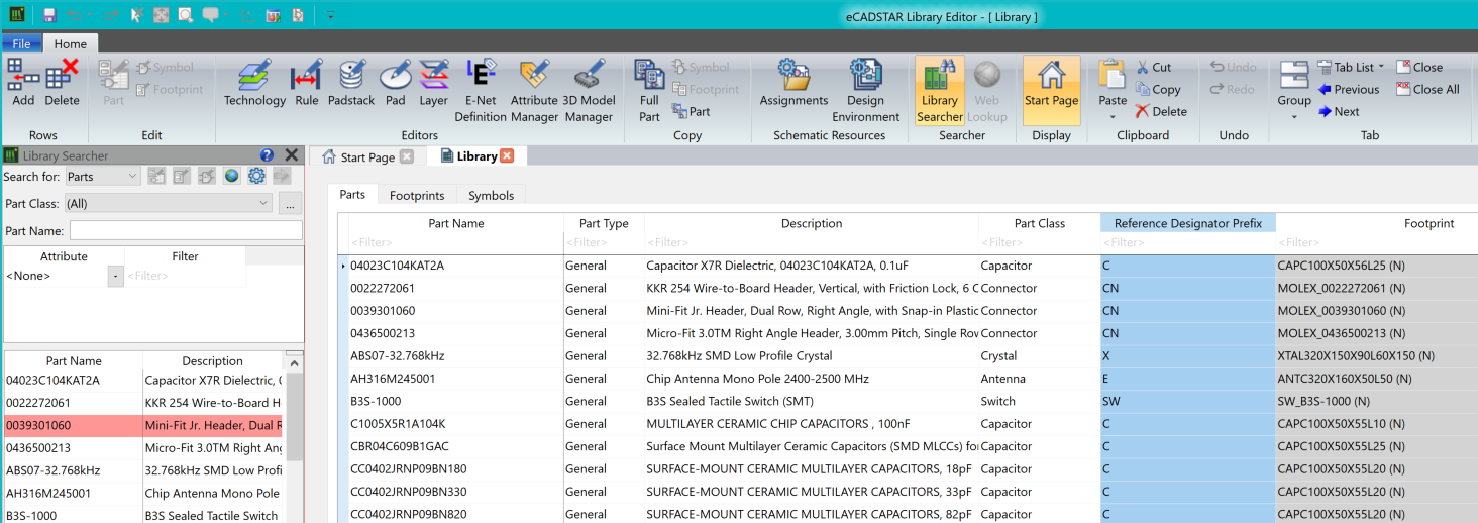Open the Pad editor
The image size is (1478, 523).
tap(395, 83)
